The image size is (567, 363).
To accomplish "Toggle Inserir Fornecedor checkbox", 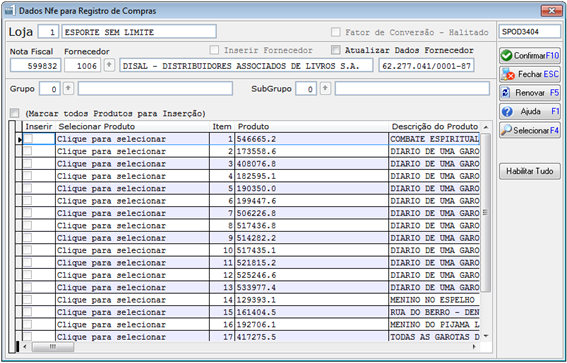I will click(x=214, y=50).
